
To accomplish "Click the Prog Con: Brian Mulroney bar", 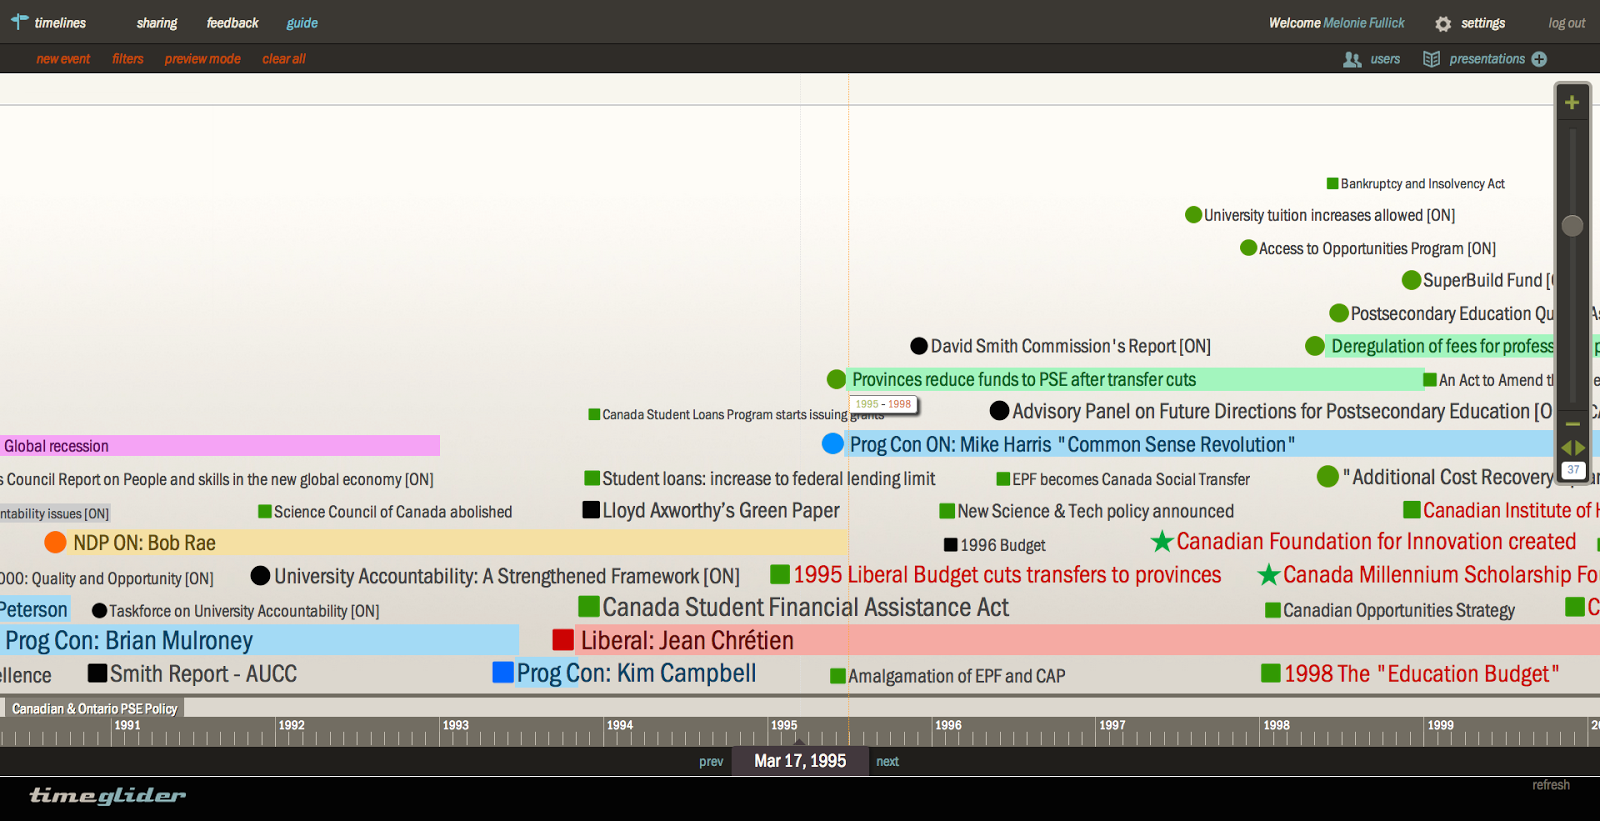I will pyautogui.click(x=259, y=640).
